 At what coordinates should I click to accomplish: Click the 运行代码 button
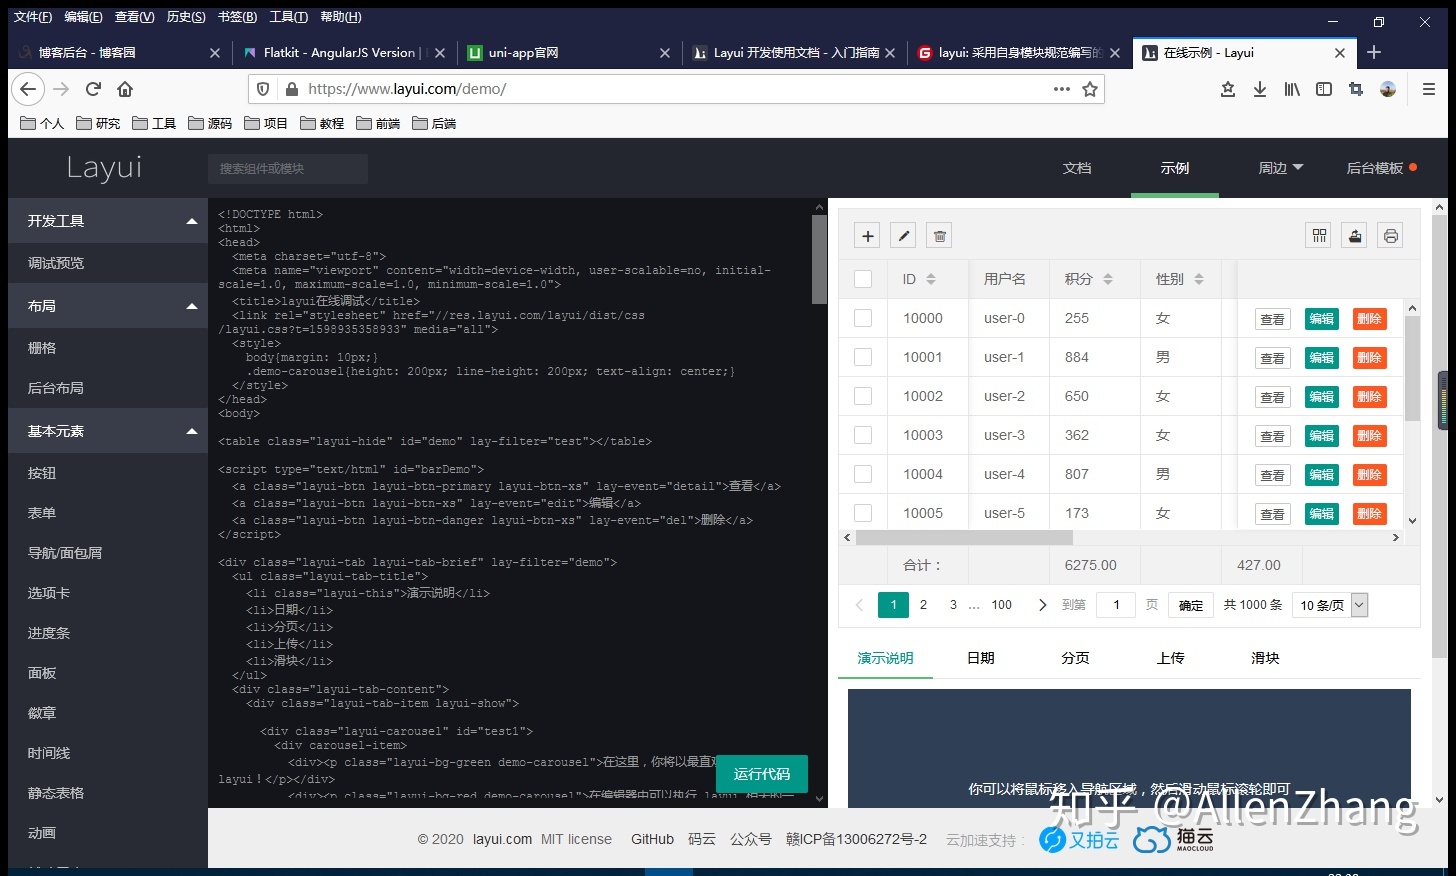pyautogui.click(x=762, y=773)
